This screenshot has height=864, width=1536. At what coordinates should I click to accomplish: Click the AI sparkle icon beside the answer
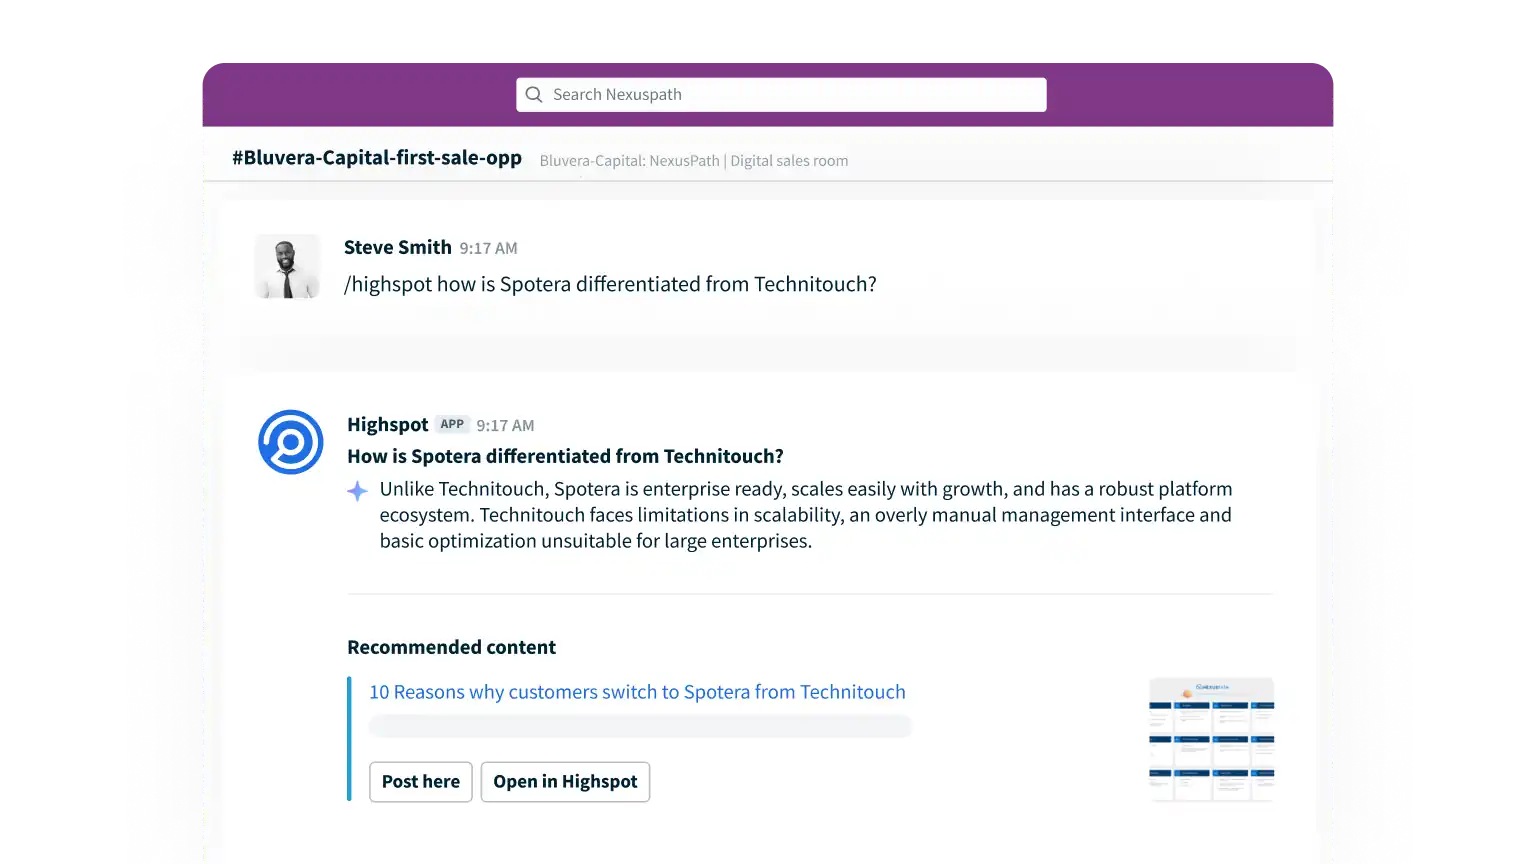(357, 491)
